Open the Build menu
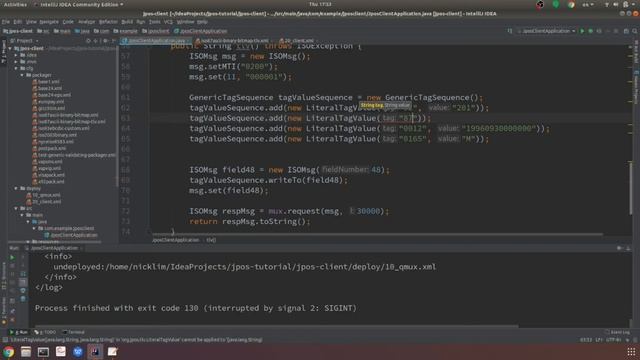Image resolution: width=640 pixels, height=360 pixels. pos(127,22)
